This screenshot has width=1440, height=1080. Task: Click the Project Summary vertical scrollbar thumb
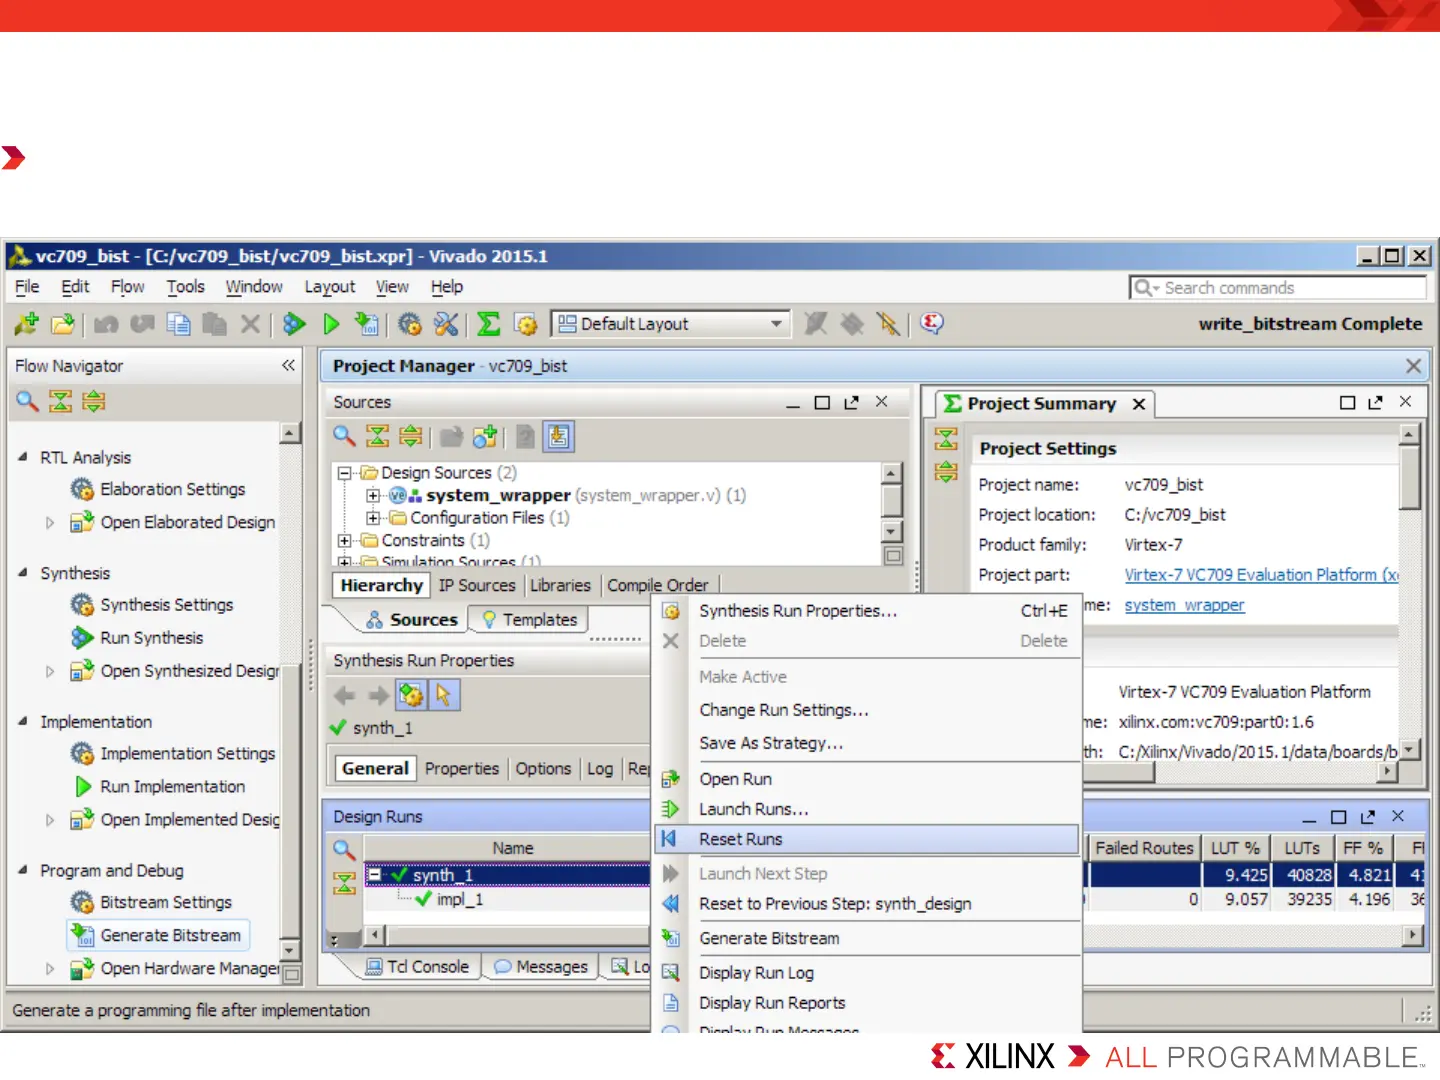pos(1409,478)
